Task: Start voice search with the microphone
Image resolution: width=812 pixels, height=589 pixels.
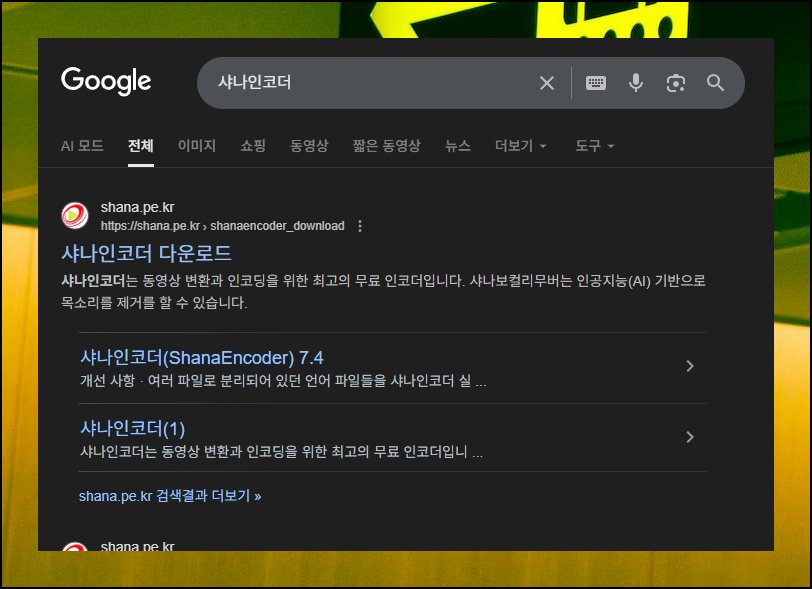Action: [x=636, y=83]
